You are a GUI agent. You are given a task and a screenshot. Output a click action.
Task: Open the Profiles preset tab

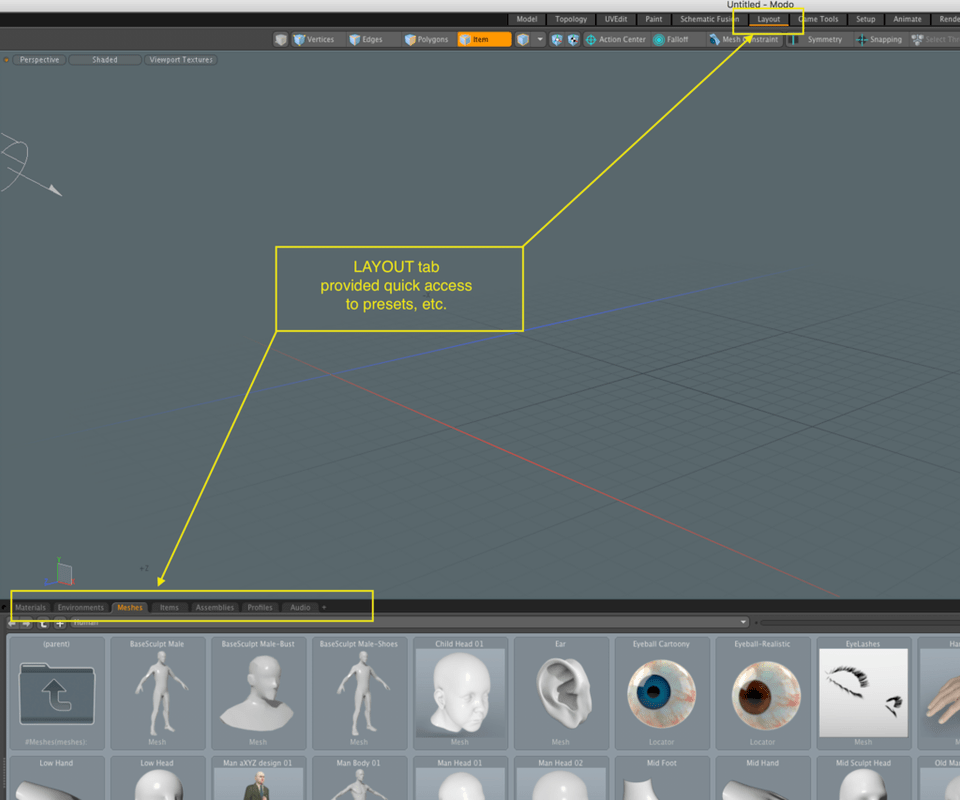click(260, 607)
